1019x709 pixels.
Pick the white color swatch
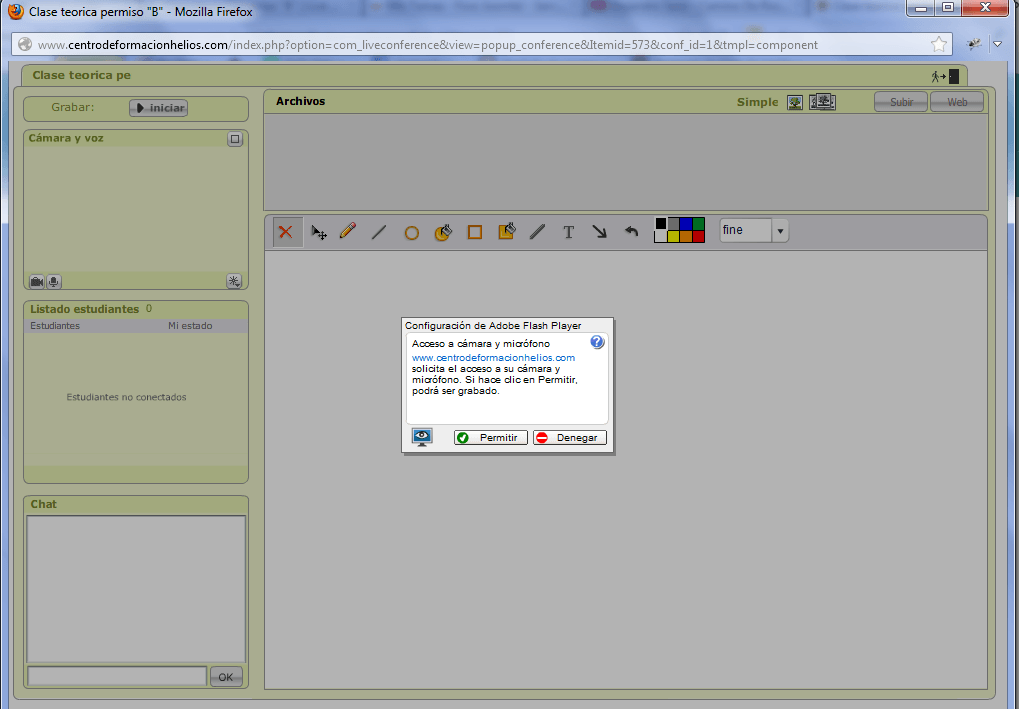[x=661, y=236]
